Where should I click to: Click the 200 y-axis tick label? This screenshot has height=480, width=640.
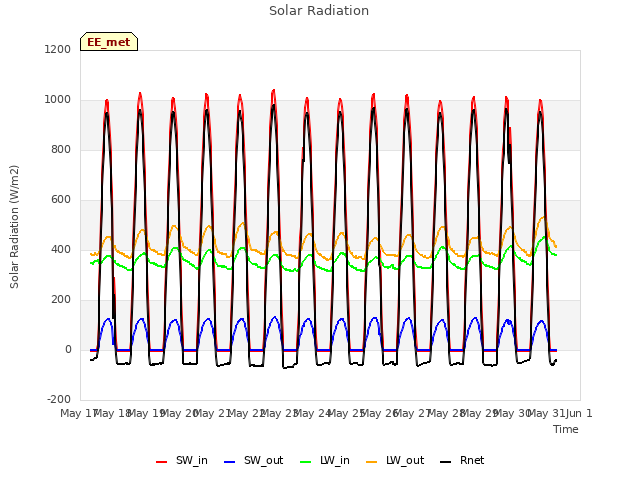pos(61,300)
